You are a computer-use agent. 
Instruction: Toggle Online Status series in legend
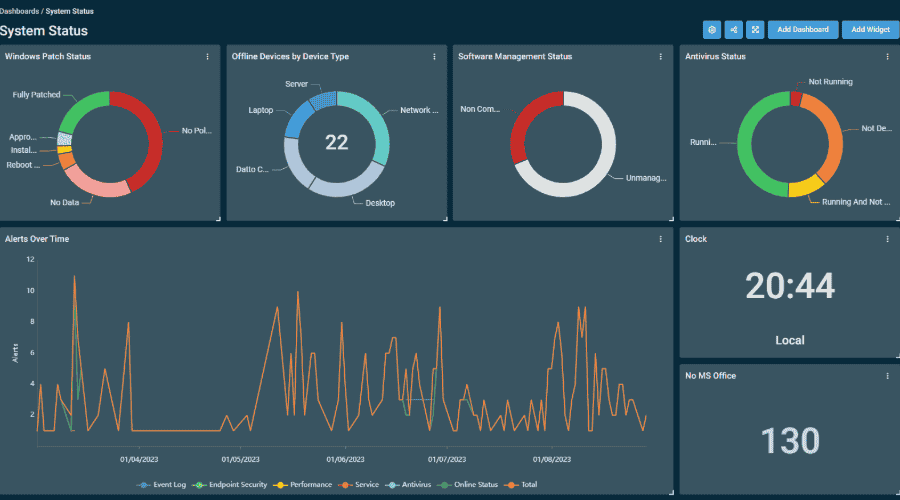point(468,485)
